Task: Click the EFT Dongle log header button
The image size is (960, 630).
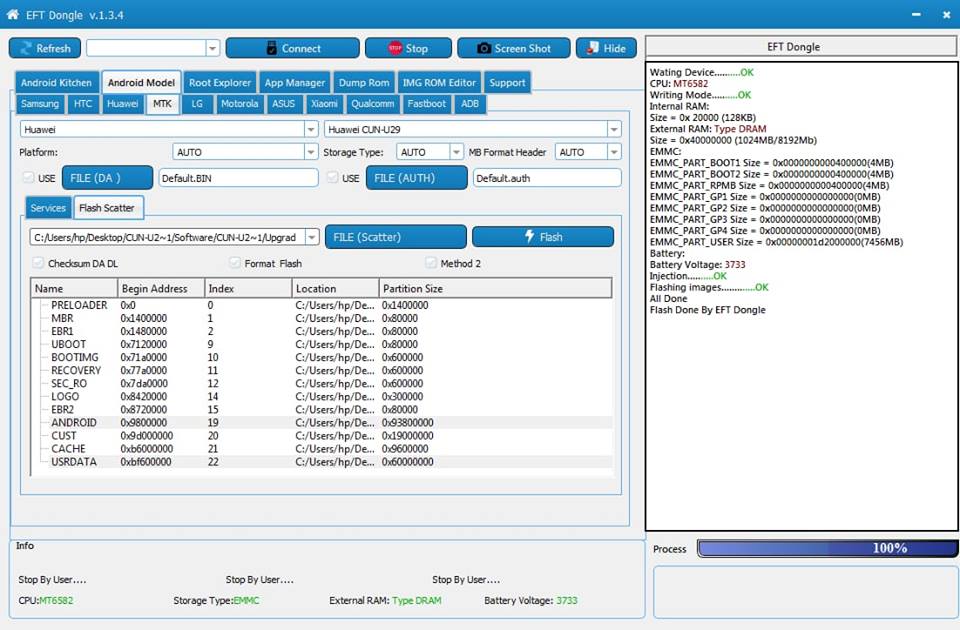Action: pyautogui.click(x=801, y=47)
